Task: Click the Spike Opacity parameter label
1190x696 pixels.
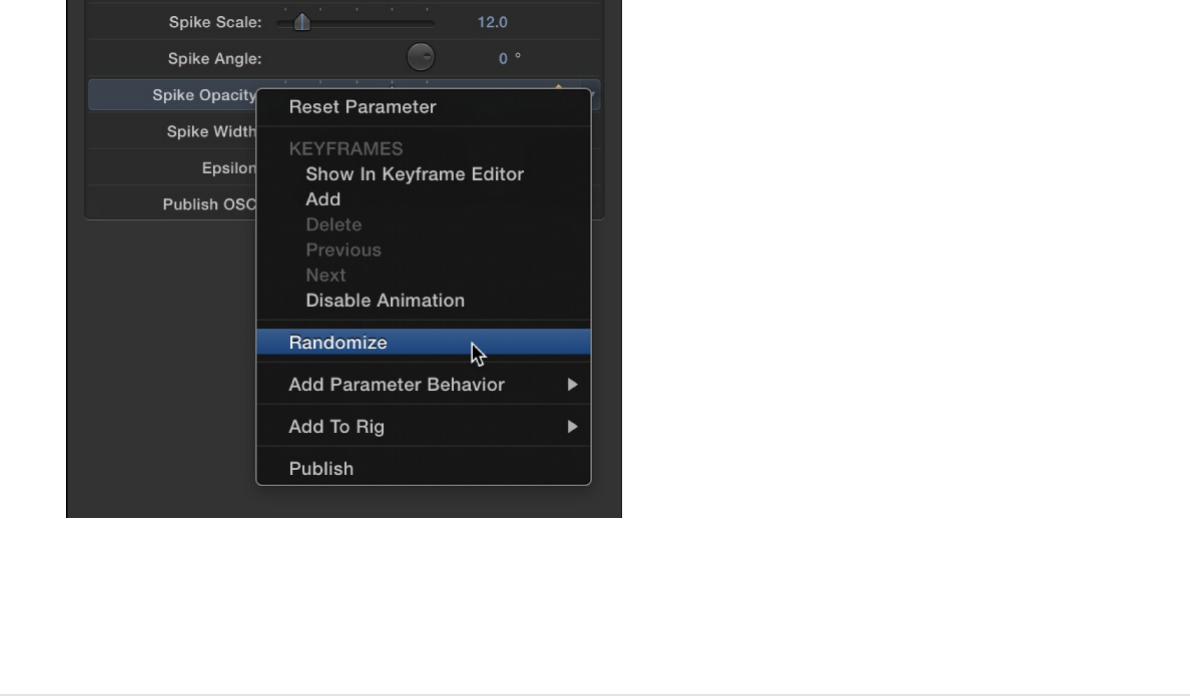Action: (x=204, y=95)
